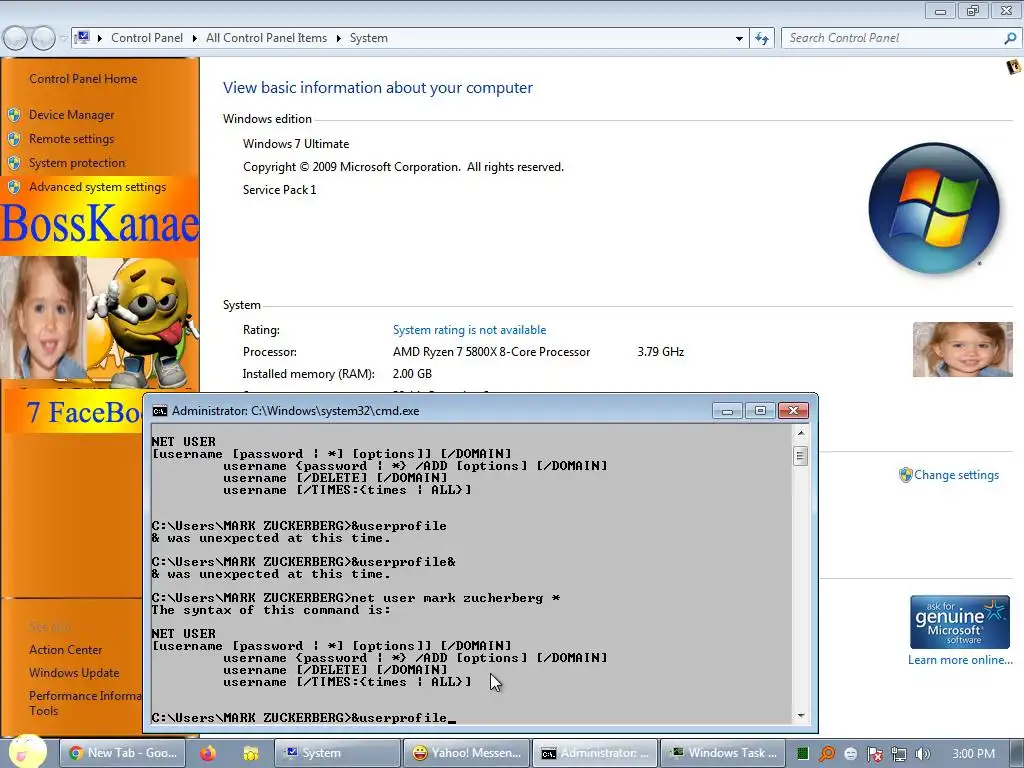Click Control Panel breadcrumb
The image size is (1024, 768).
click(147, 39)
